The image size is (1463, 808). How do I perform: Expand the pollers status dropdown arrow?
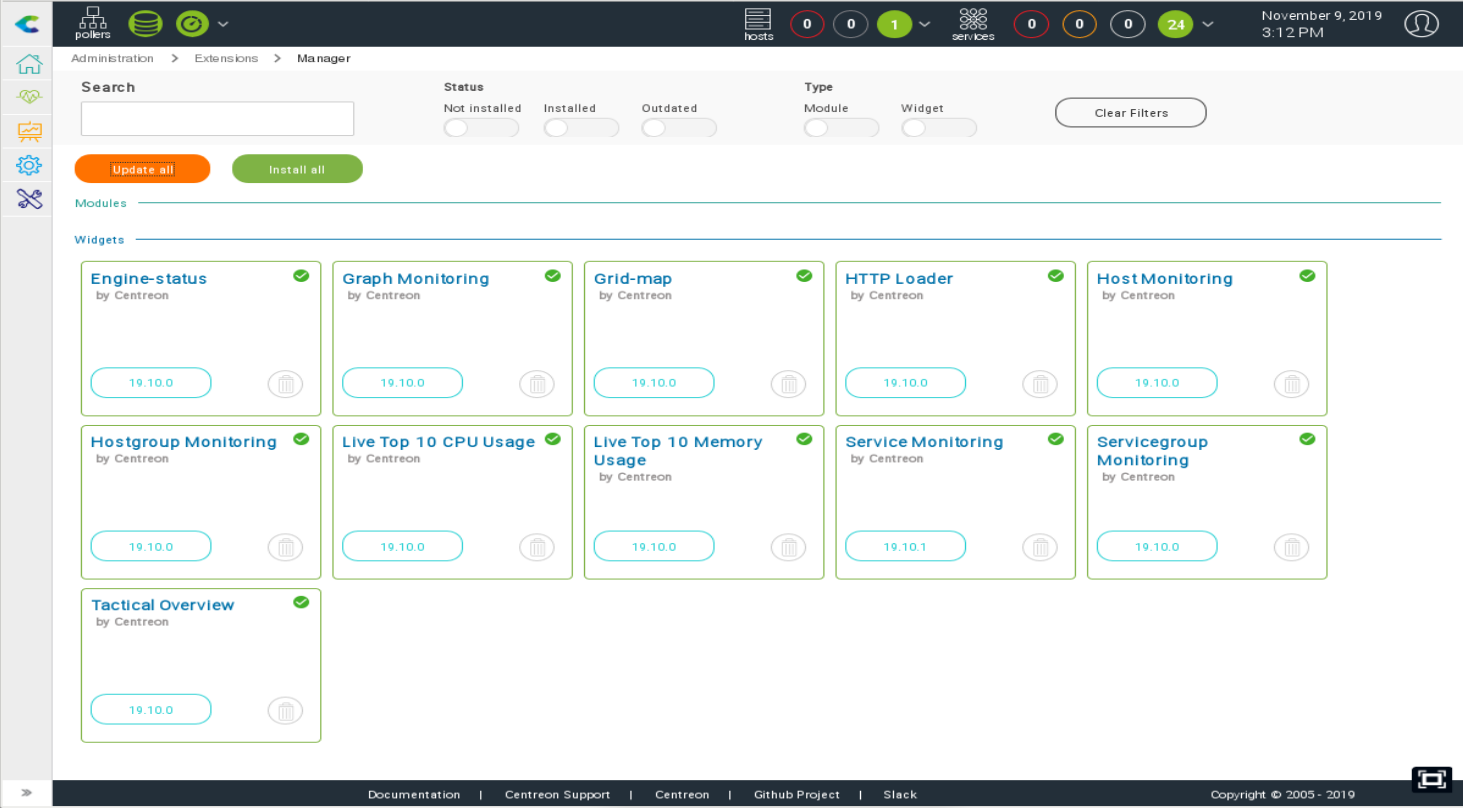coord(223,24)
